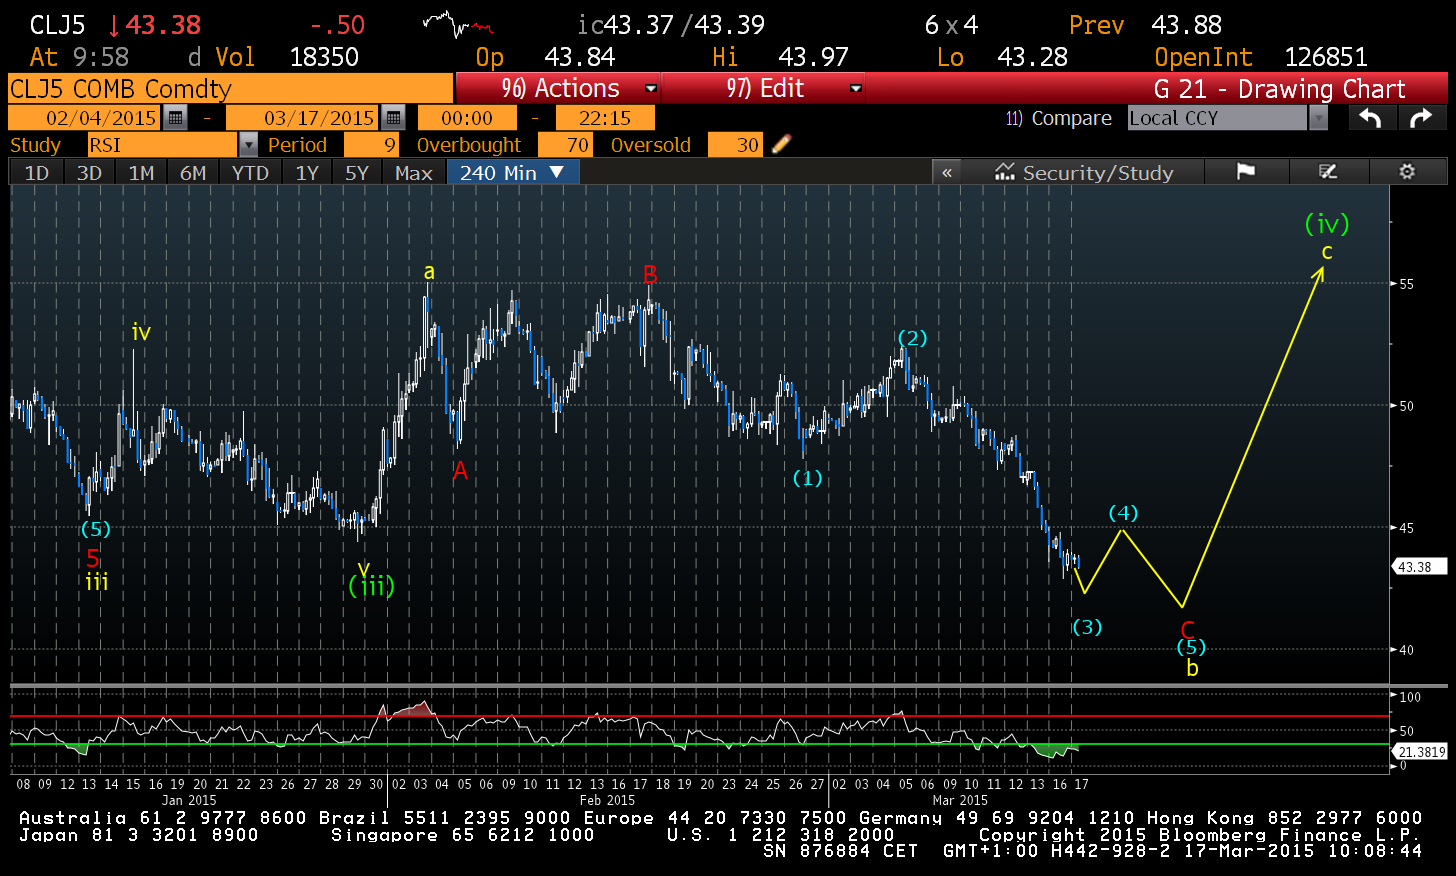Open chart settings gear icon
The height and width of the screenshot is (876, 1456).
tap(1407, 172)
